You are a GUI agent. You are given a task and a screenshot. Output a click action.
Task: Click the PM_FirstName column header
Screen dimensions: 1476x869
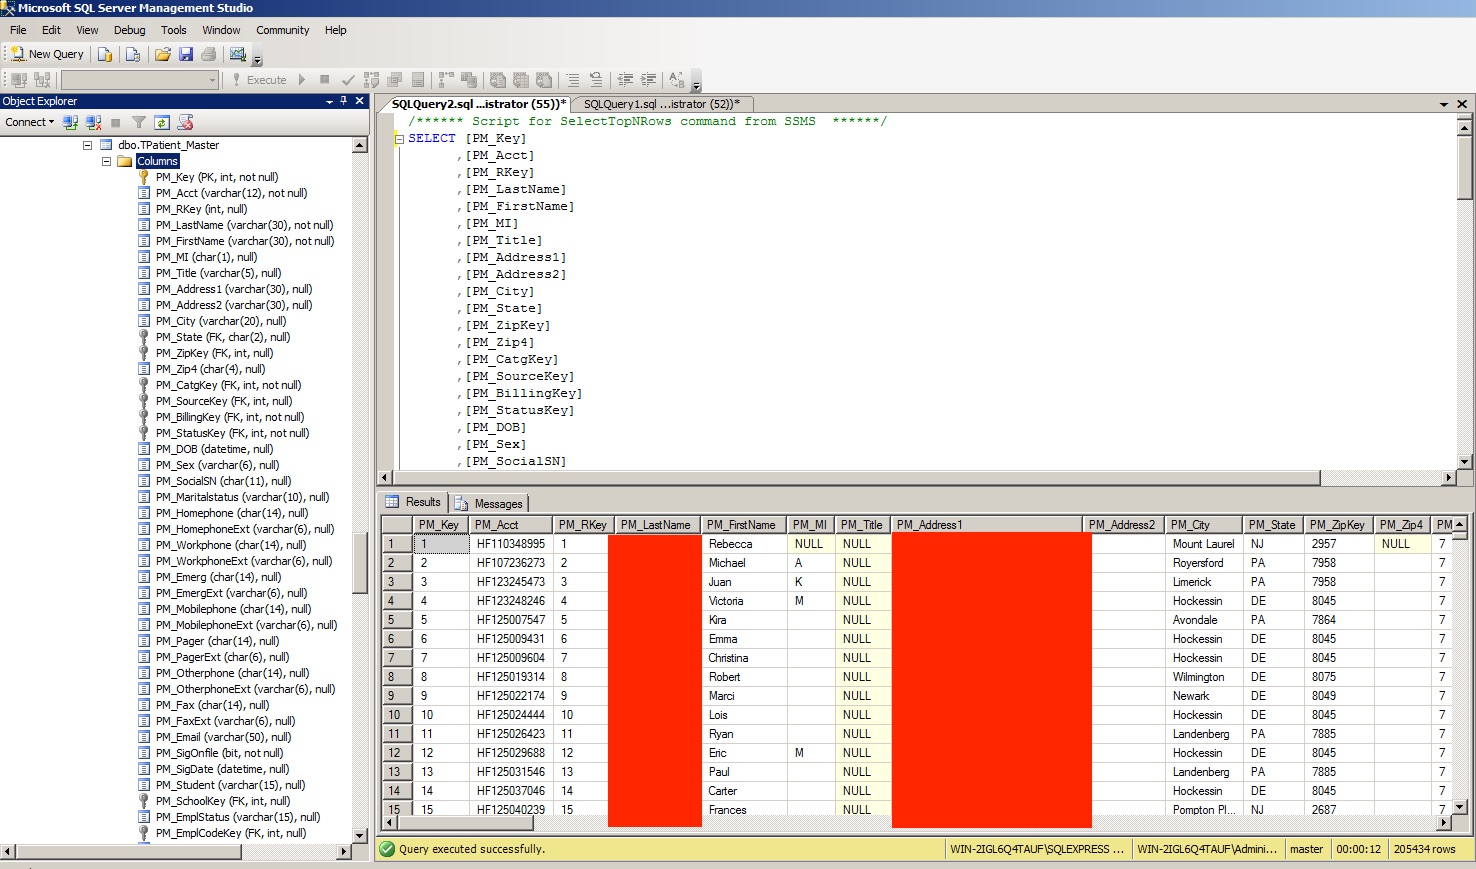pyautogui.click(x=743, y=525)
